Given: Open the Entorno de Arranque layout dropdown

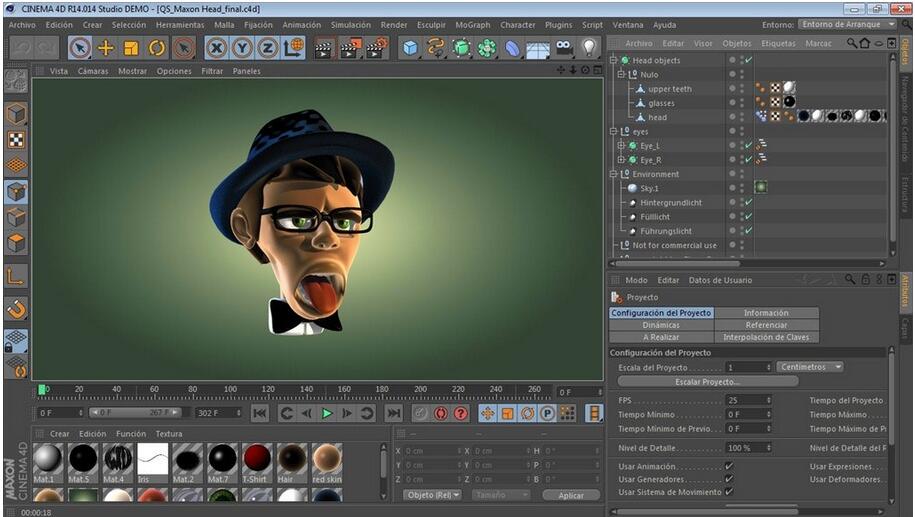Looking at the screenshot, I should coord(846,25).
